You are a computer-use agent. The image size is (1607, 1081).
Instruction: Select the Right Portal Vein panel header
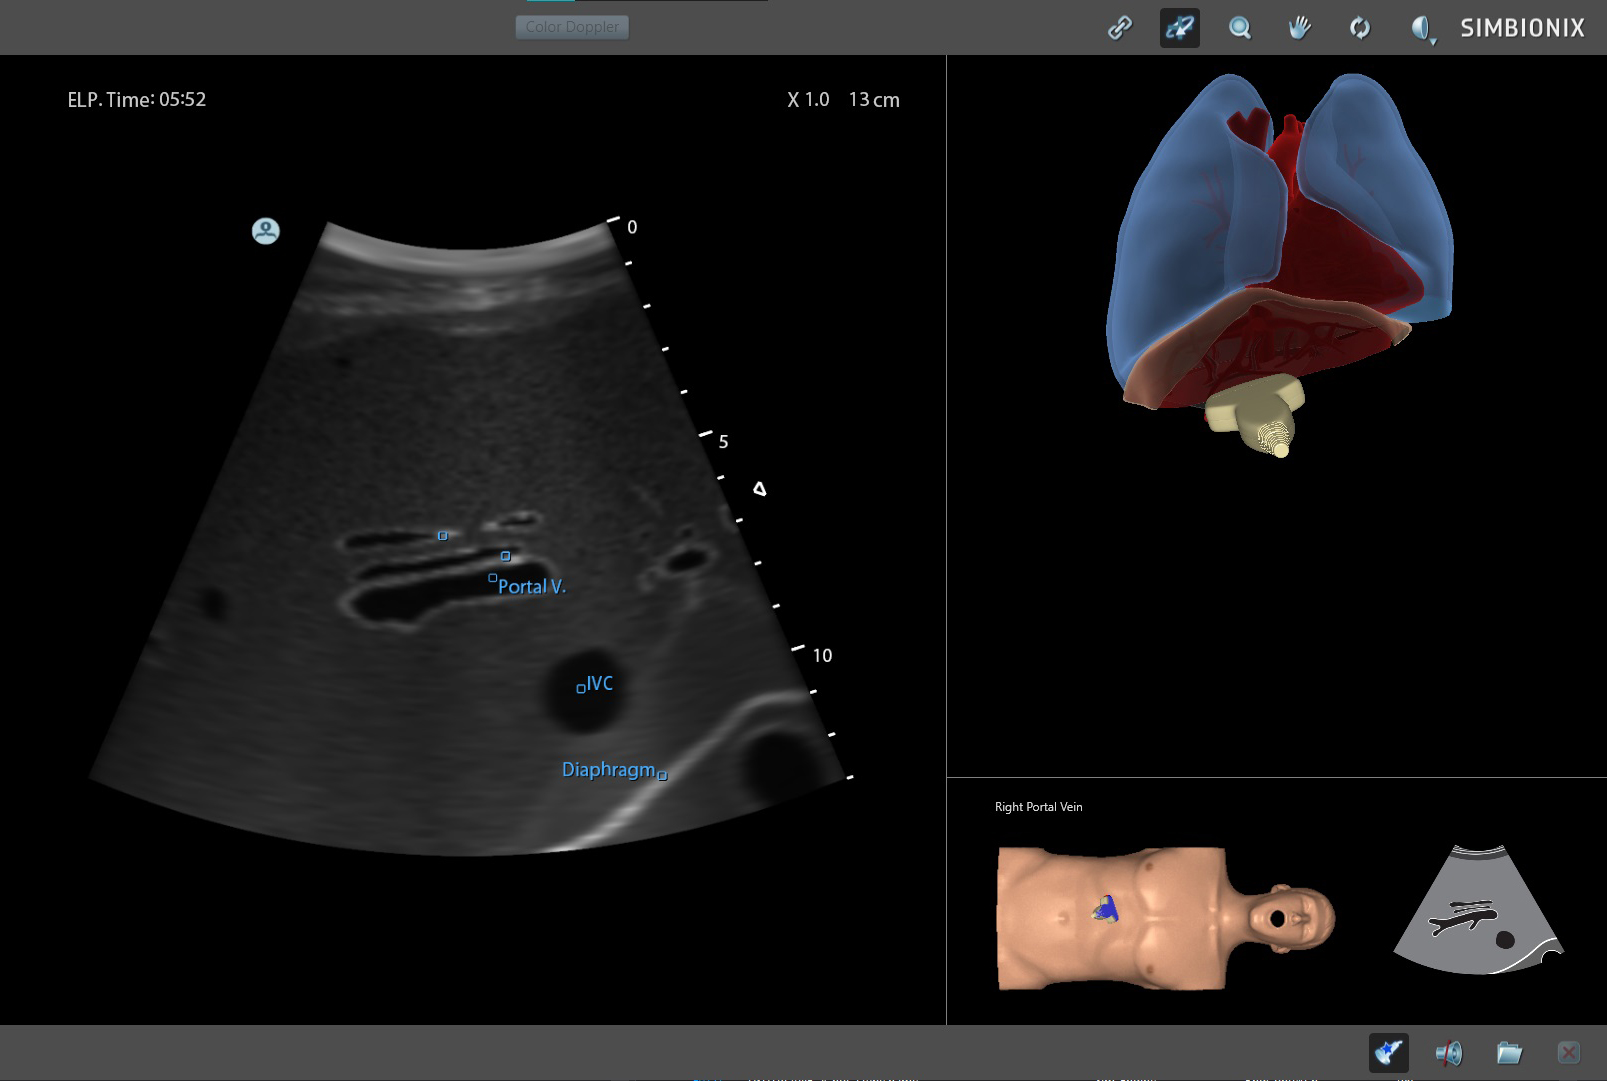(1037, 806)
